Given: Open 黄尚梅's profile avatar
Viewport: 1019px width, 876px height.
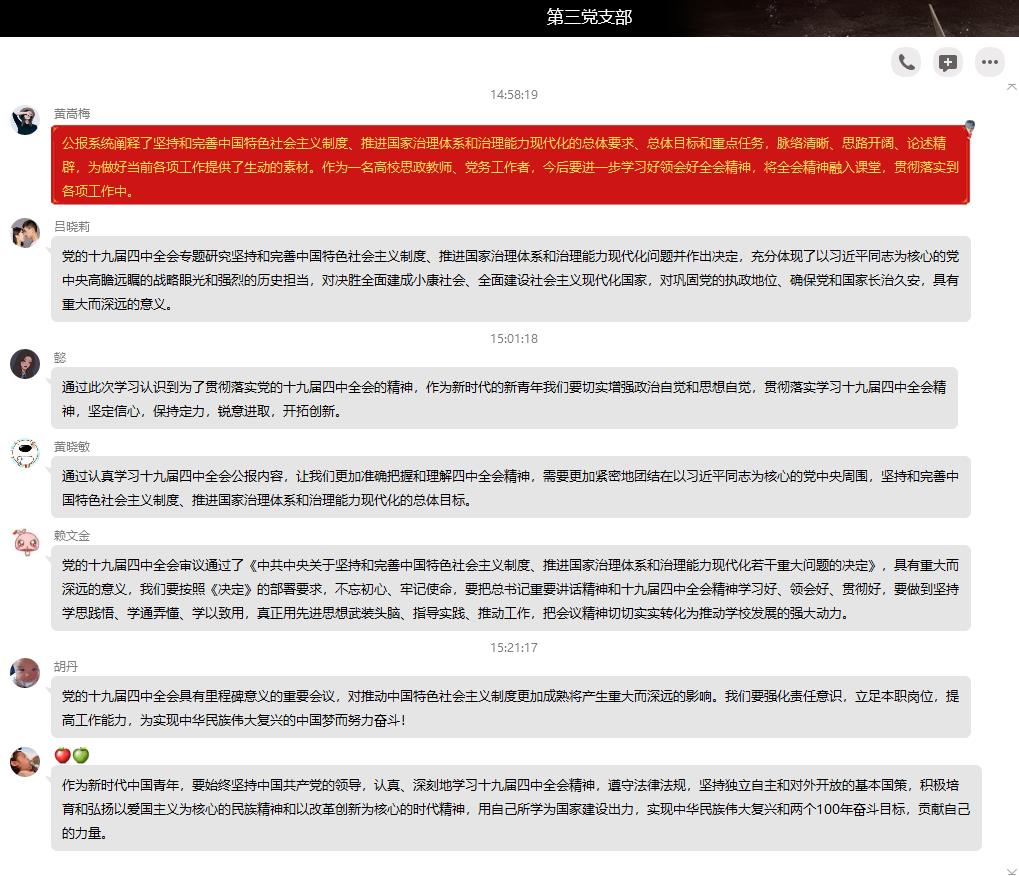Looking at the screenshot, I should [25, 120].
